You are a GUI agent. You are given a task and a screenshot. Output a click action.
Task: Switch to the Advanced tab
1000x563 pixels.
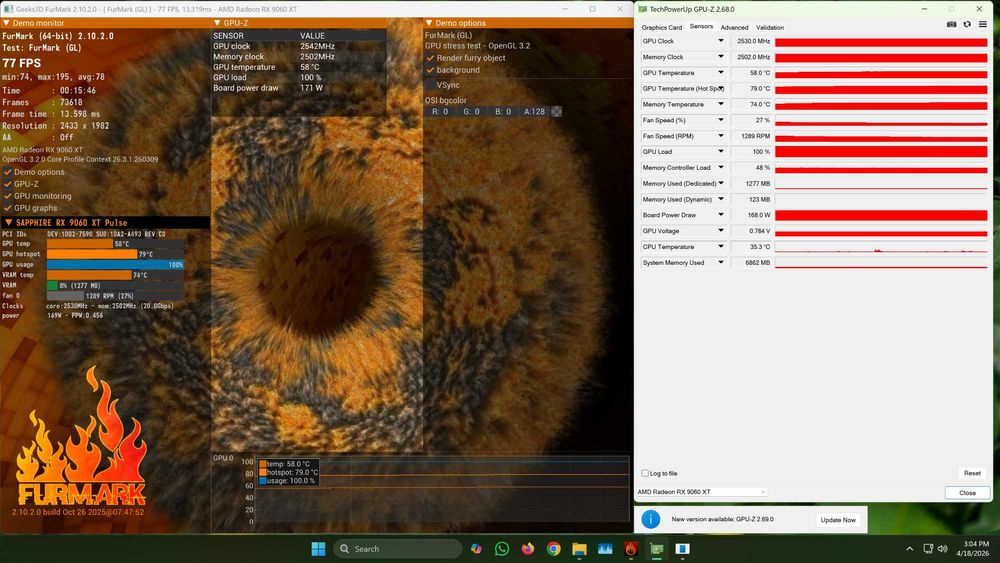pyautogui.click(x=734, y=27)
